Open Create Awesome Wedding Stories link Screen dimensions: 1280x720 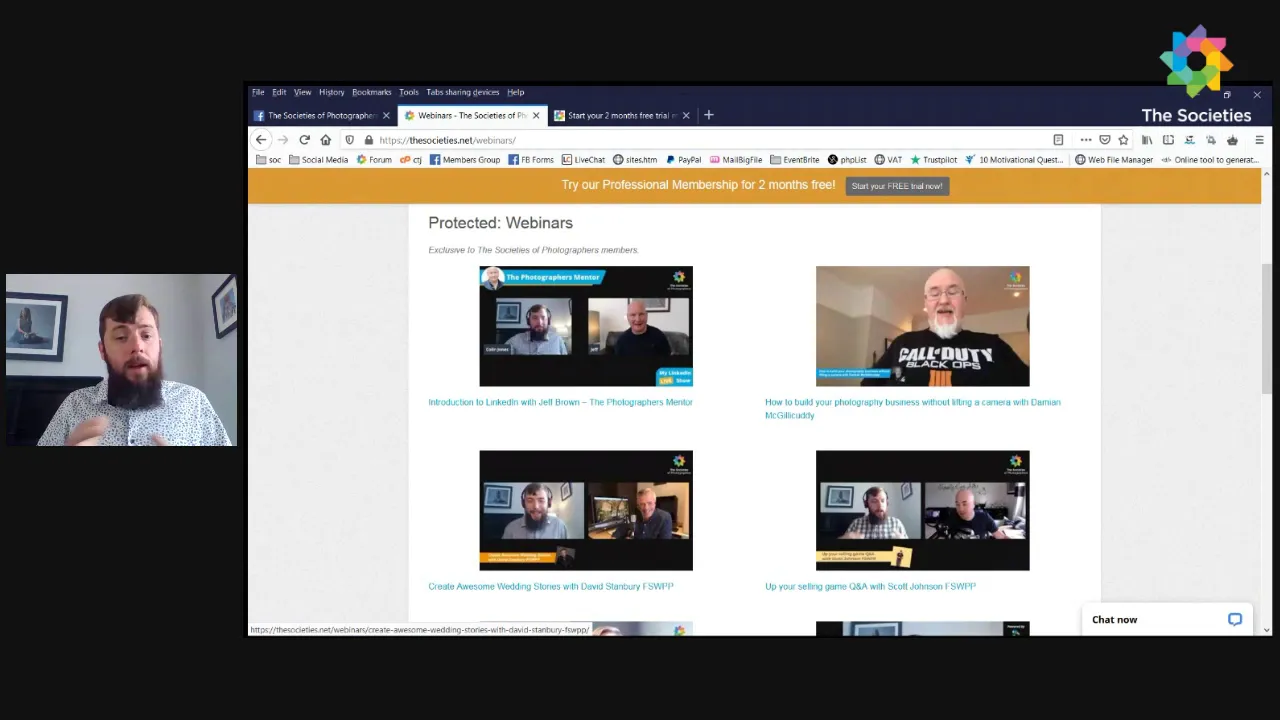click(x=551, y=586)
